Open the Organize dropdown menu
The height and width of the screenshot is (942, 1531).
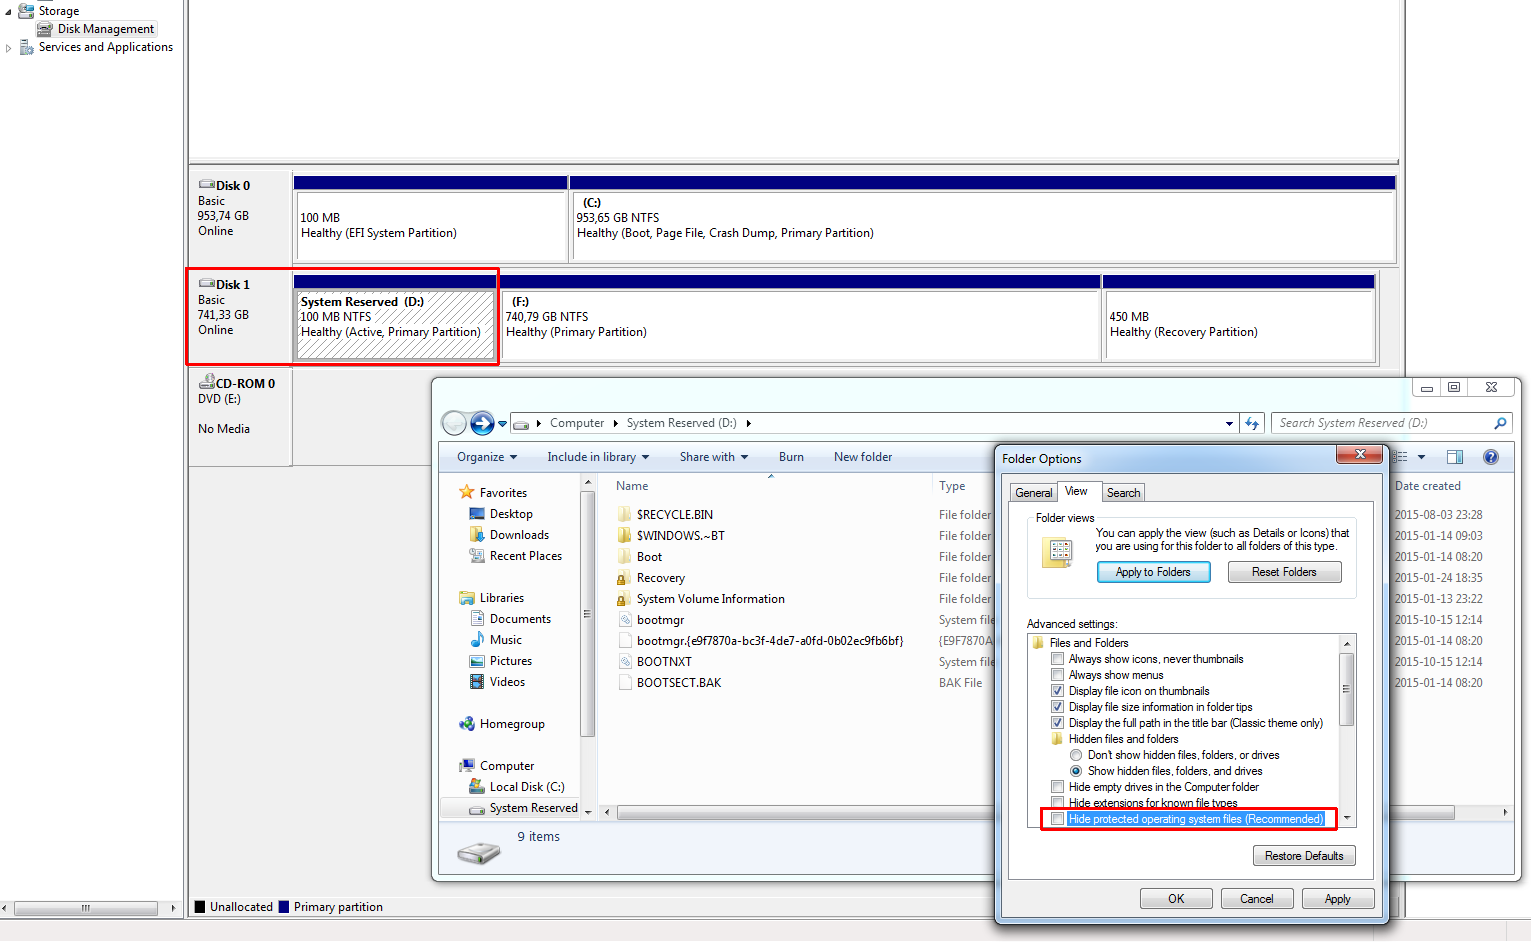pyautogui.click(x=486, y=457)
